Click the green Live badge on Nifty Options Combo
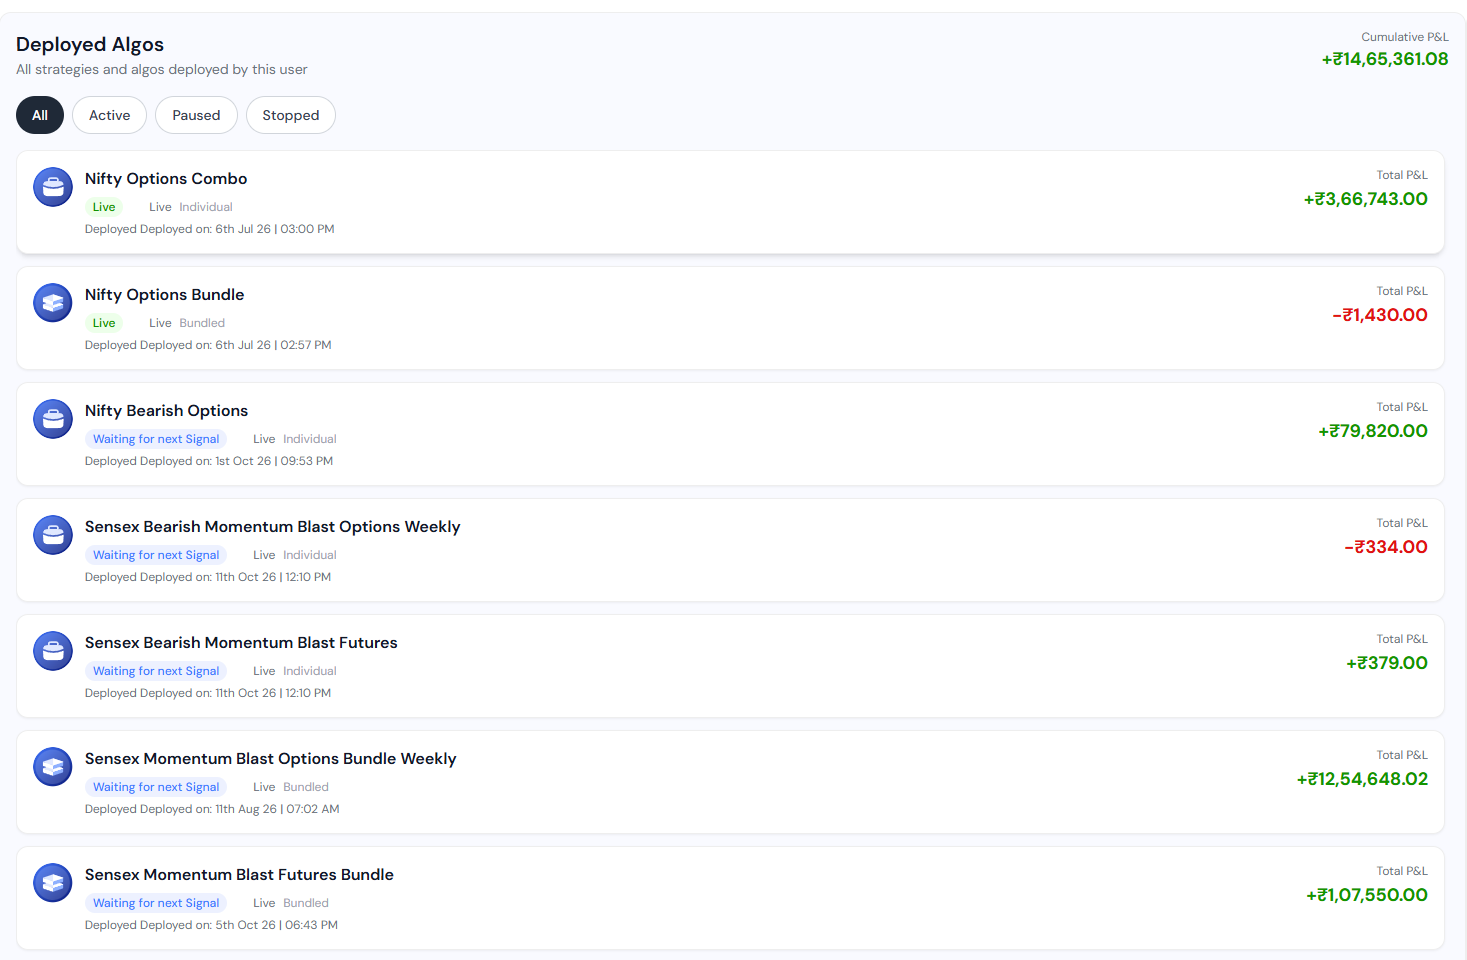Viewport: 1467px width, 960px height. click(x=104, y=207)
